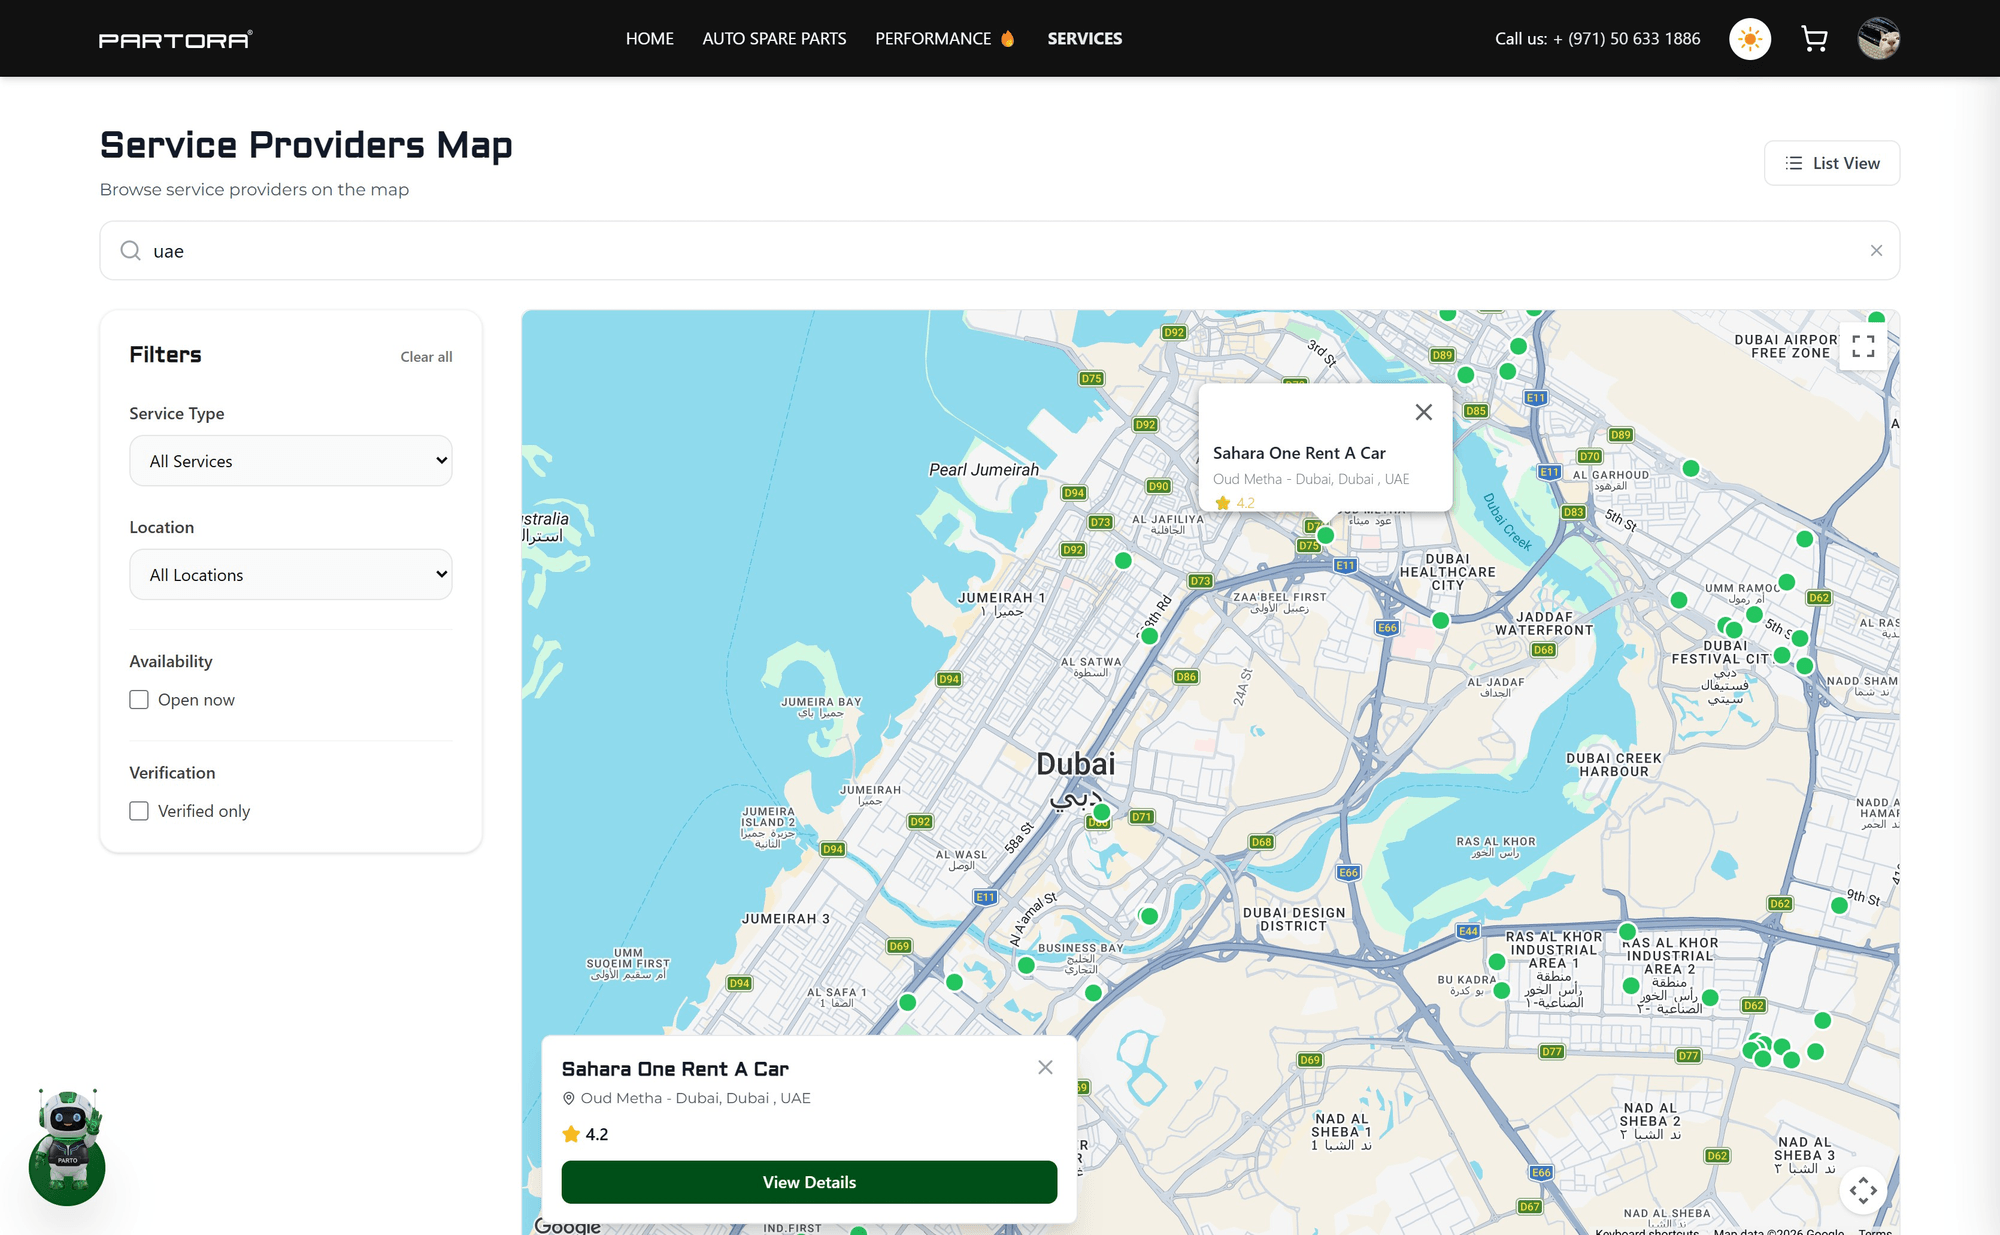This screenshot has height=1235, width=2000.
Task: Click into the search providers input
Action: (x=1000, y=251)
